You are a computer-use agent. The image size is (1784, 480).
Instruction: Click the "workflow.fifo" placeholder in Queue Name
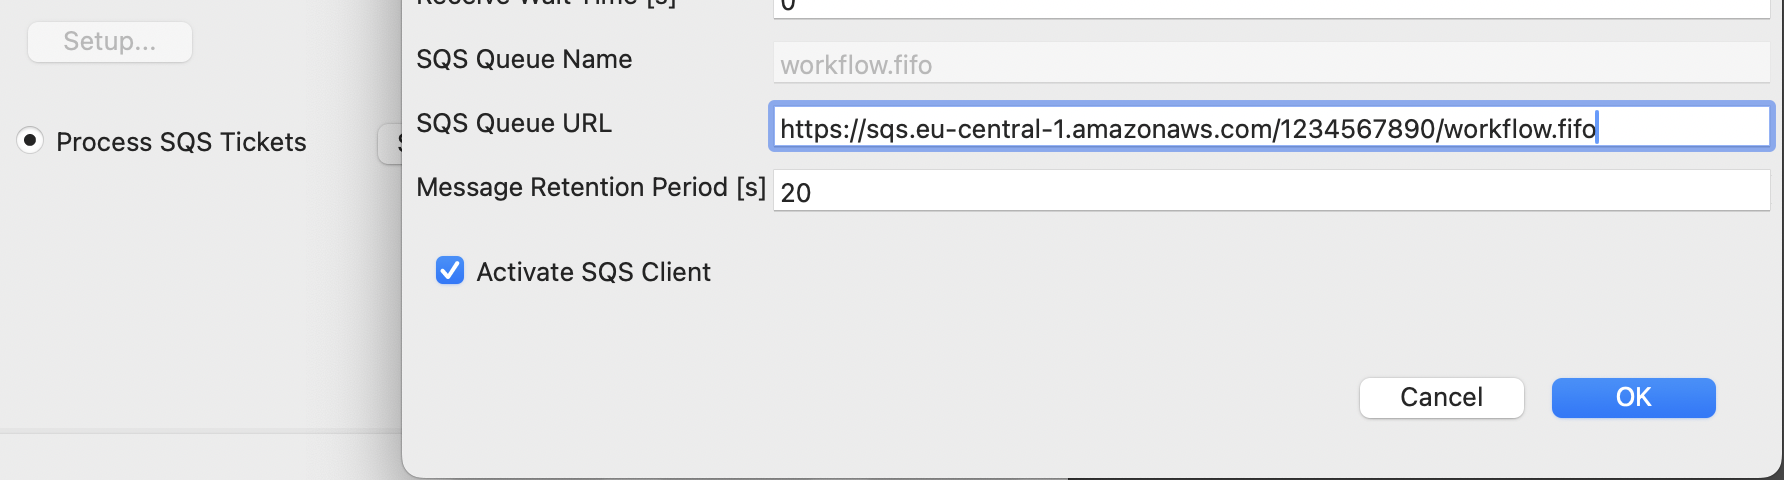[856, 65]
